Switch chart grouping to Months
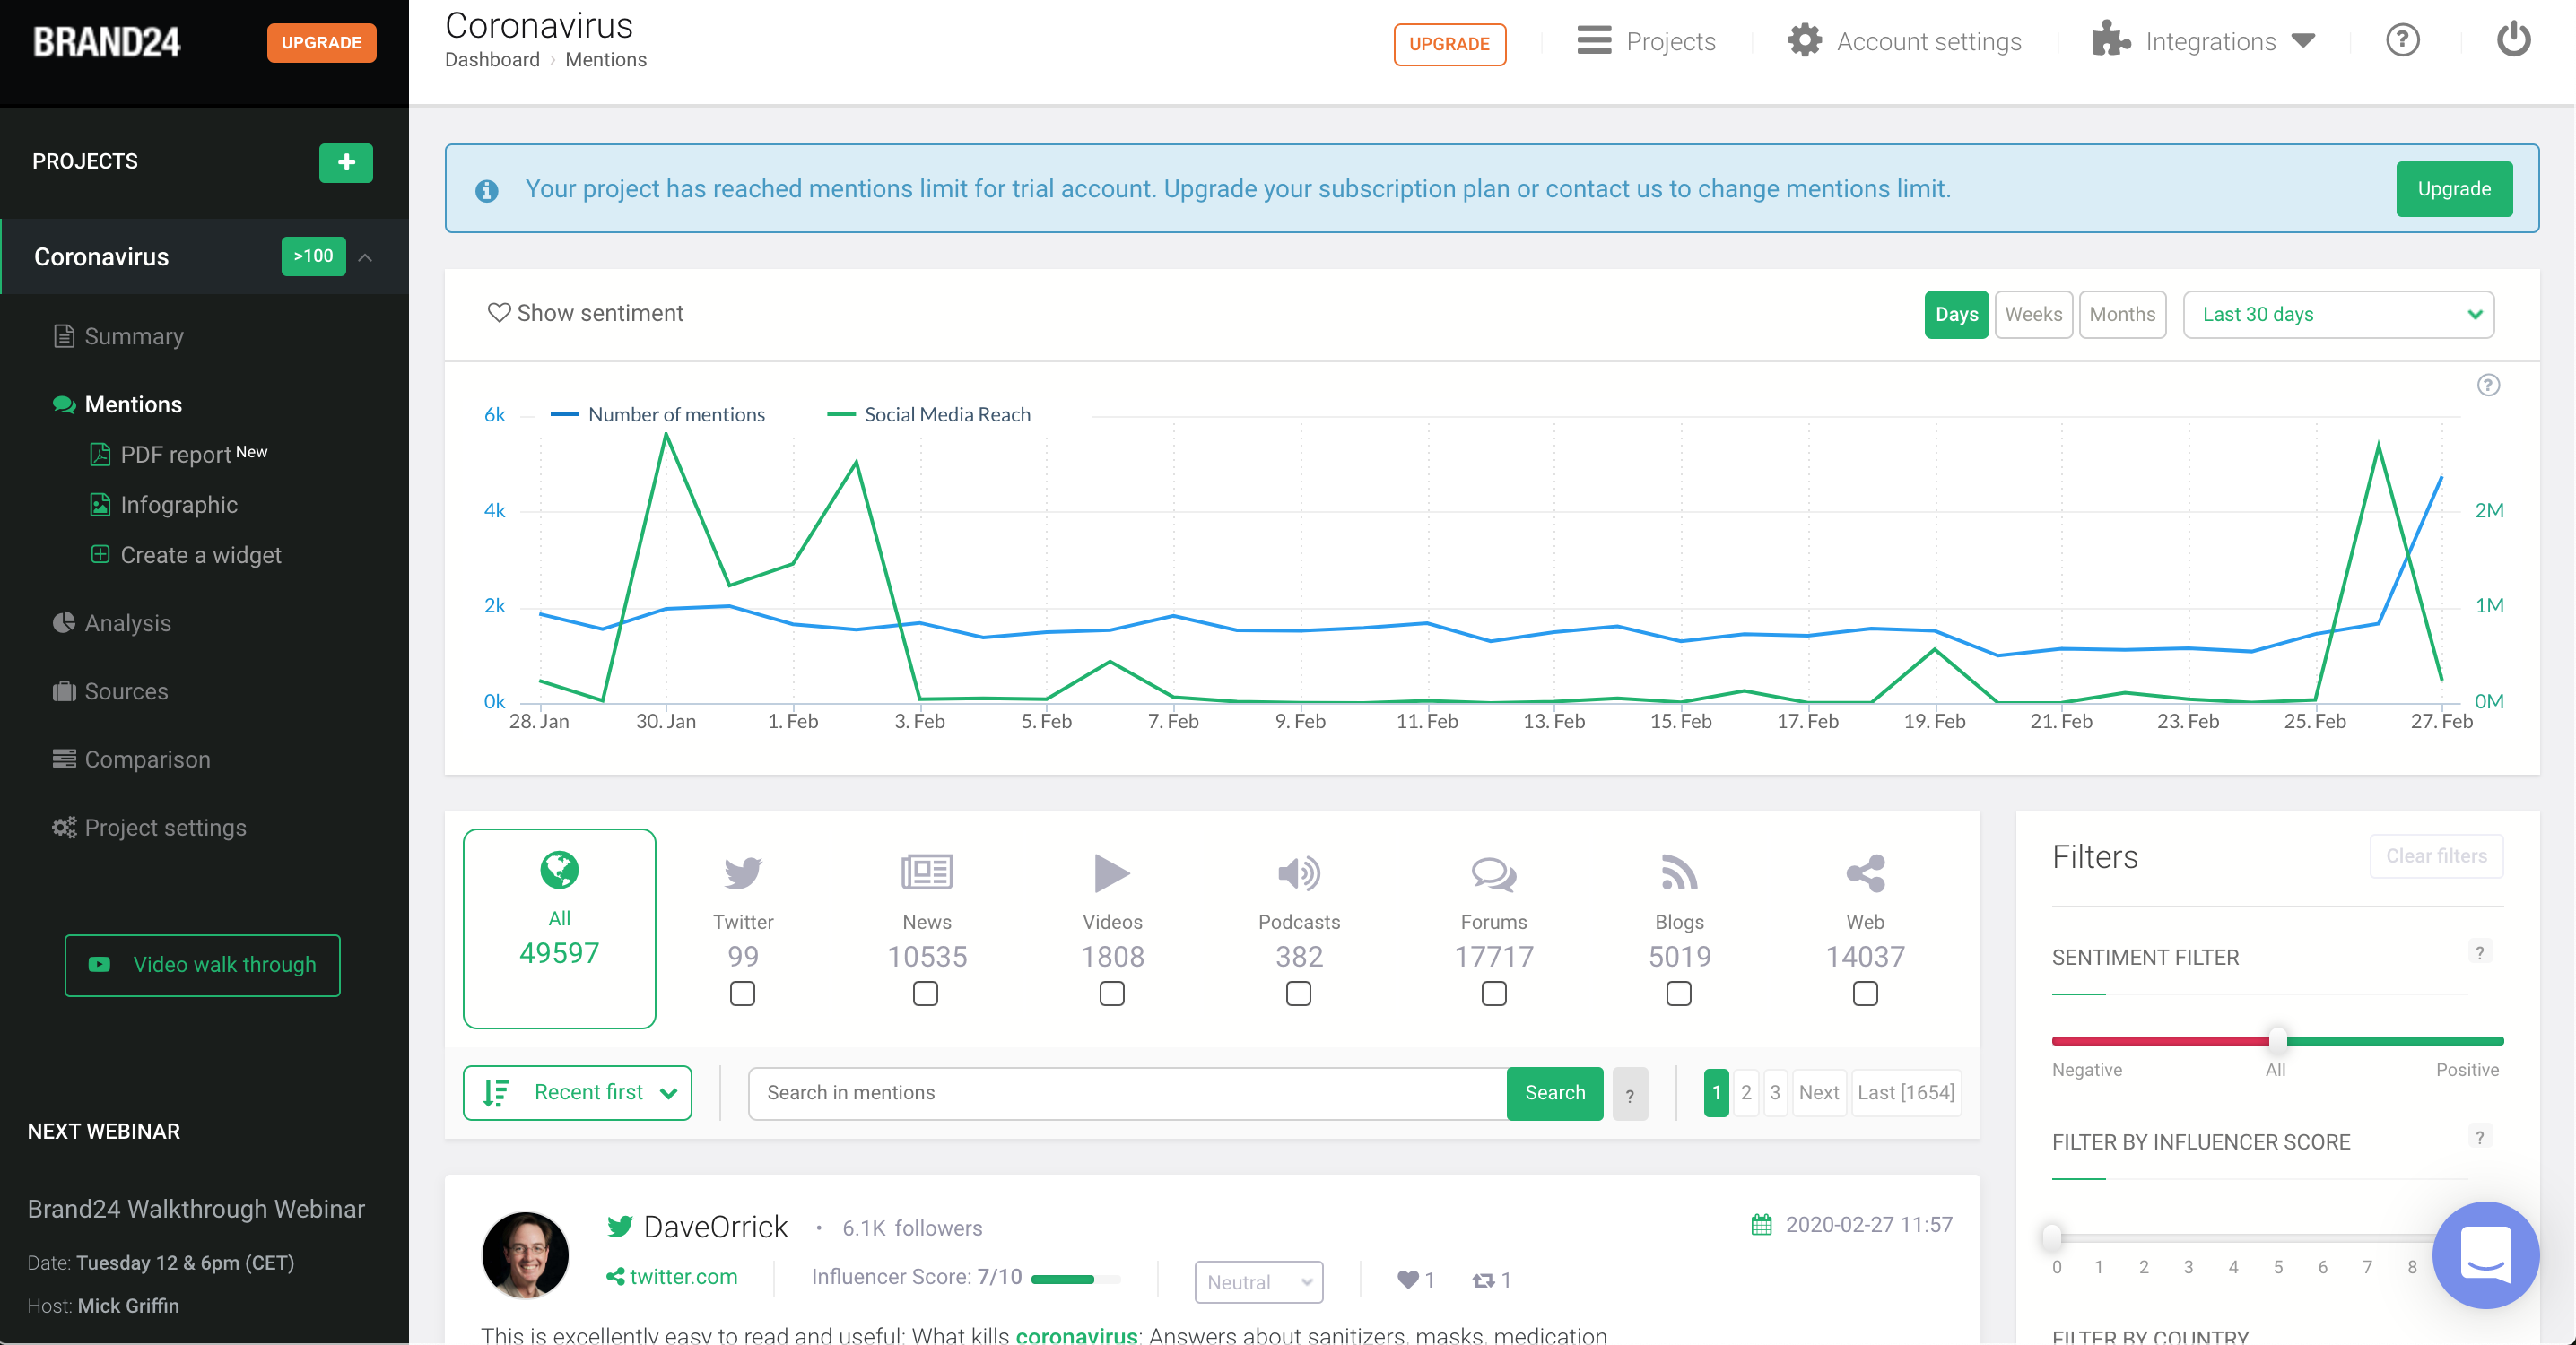The height and width of the screenshot is (1345, 2576). [2122, 315]
